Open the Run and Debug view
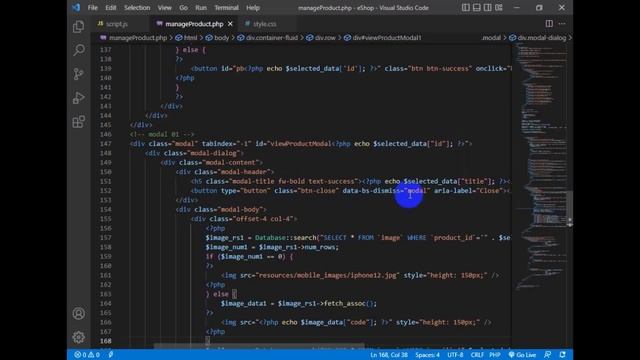Screen dimensions: 640x360 click(x=78, y=98)
